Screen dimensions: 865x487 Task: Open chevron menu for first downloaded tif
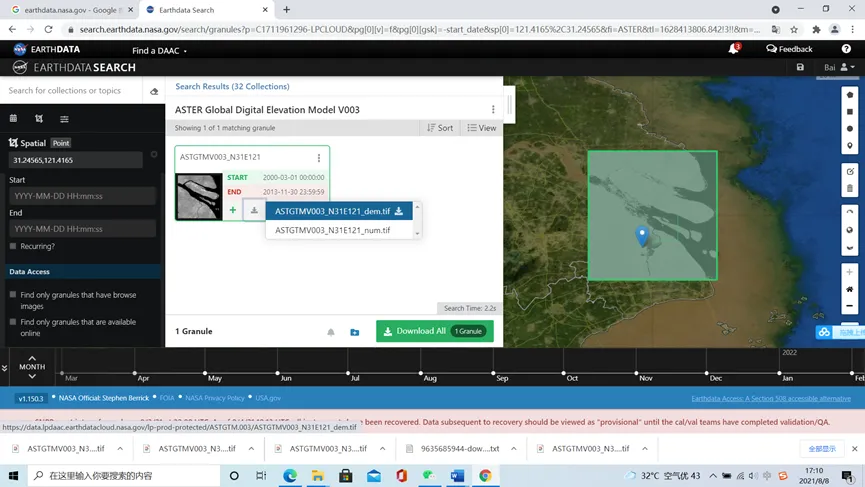click(x=120, y=449)
